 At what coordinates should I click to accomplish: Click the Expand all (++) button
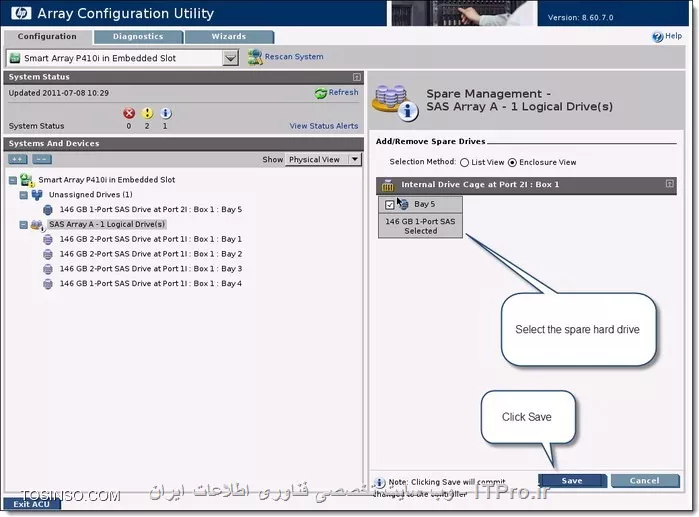[x=17, y=159]
